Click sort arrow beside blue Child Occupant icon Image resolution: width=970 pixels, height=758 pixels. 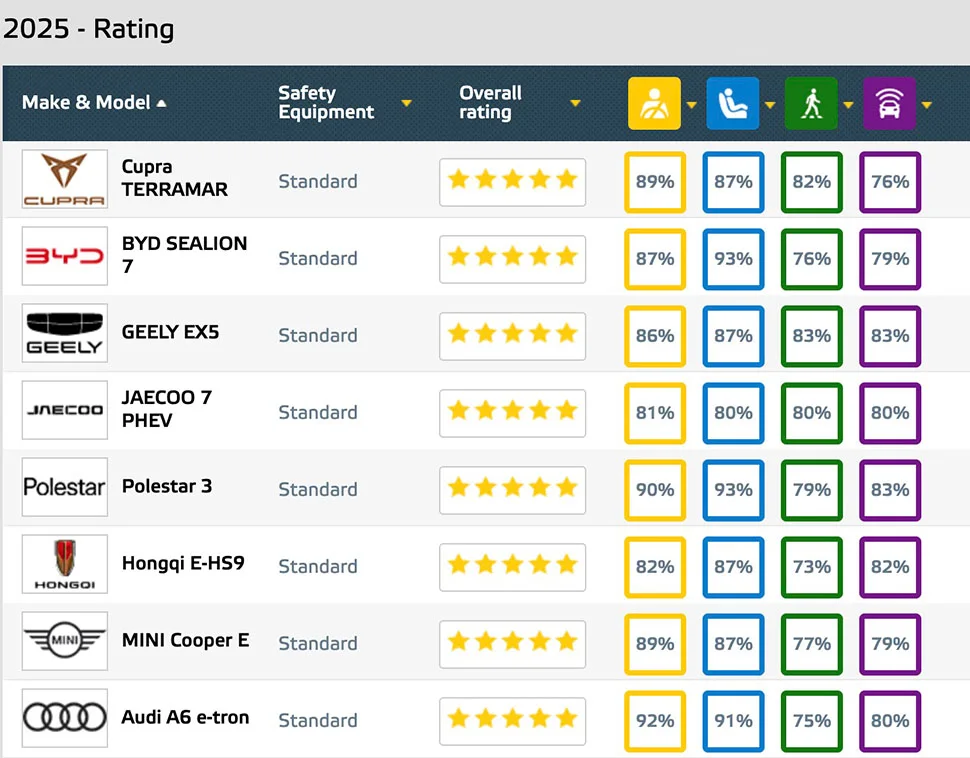click(770, 105)
